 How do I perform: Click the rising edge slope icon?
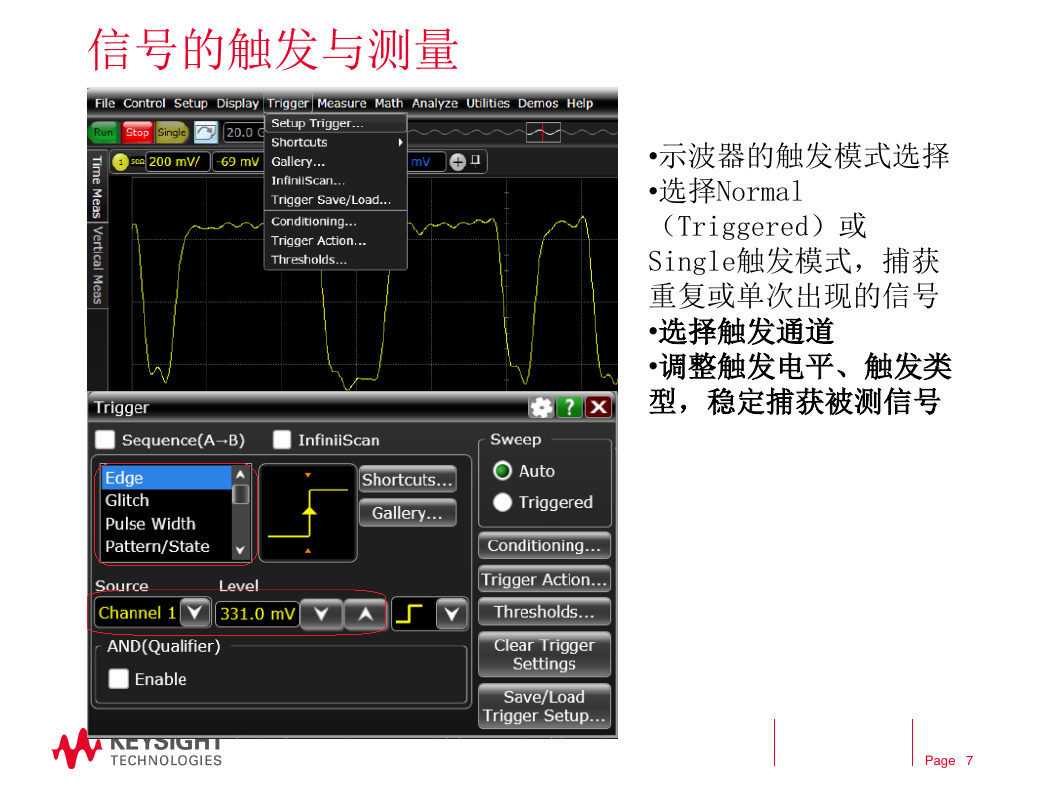click(410, 613)
